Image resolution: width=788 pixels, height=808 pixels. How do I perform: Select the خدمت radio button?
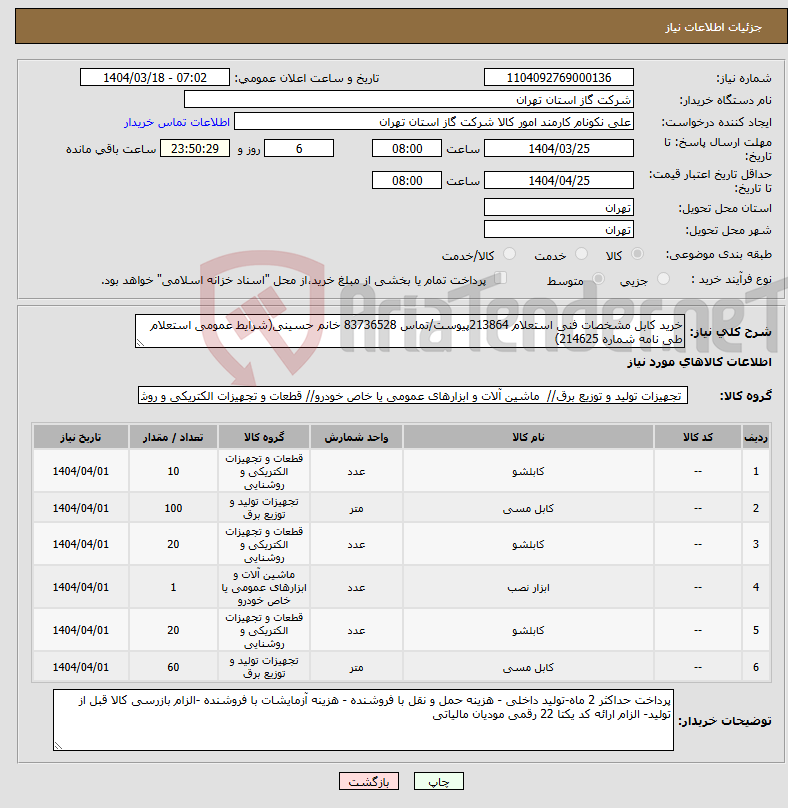pos(581,254)
